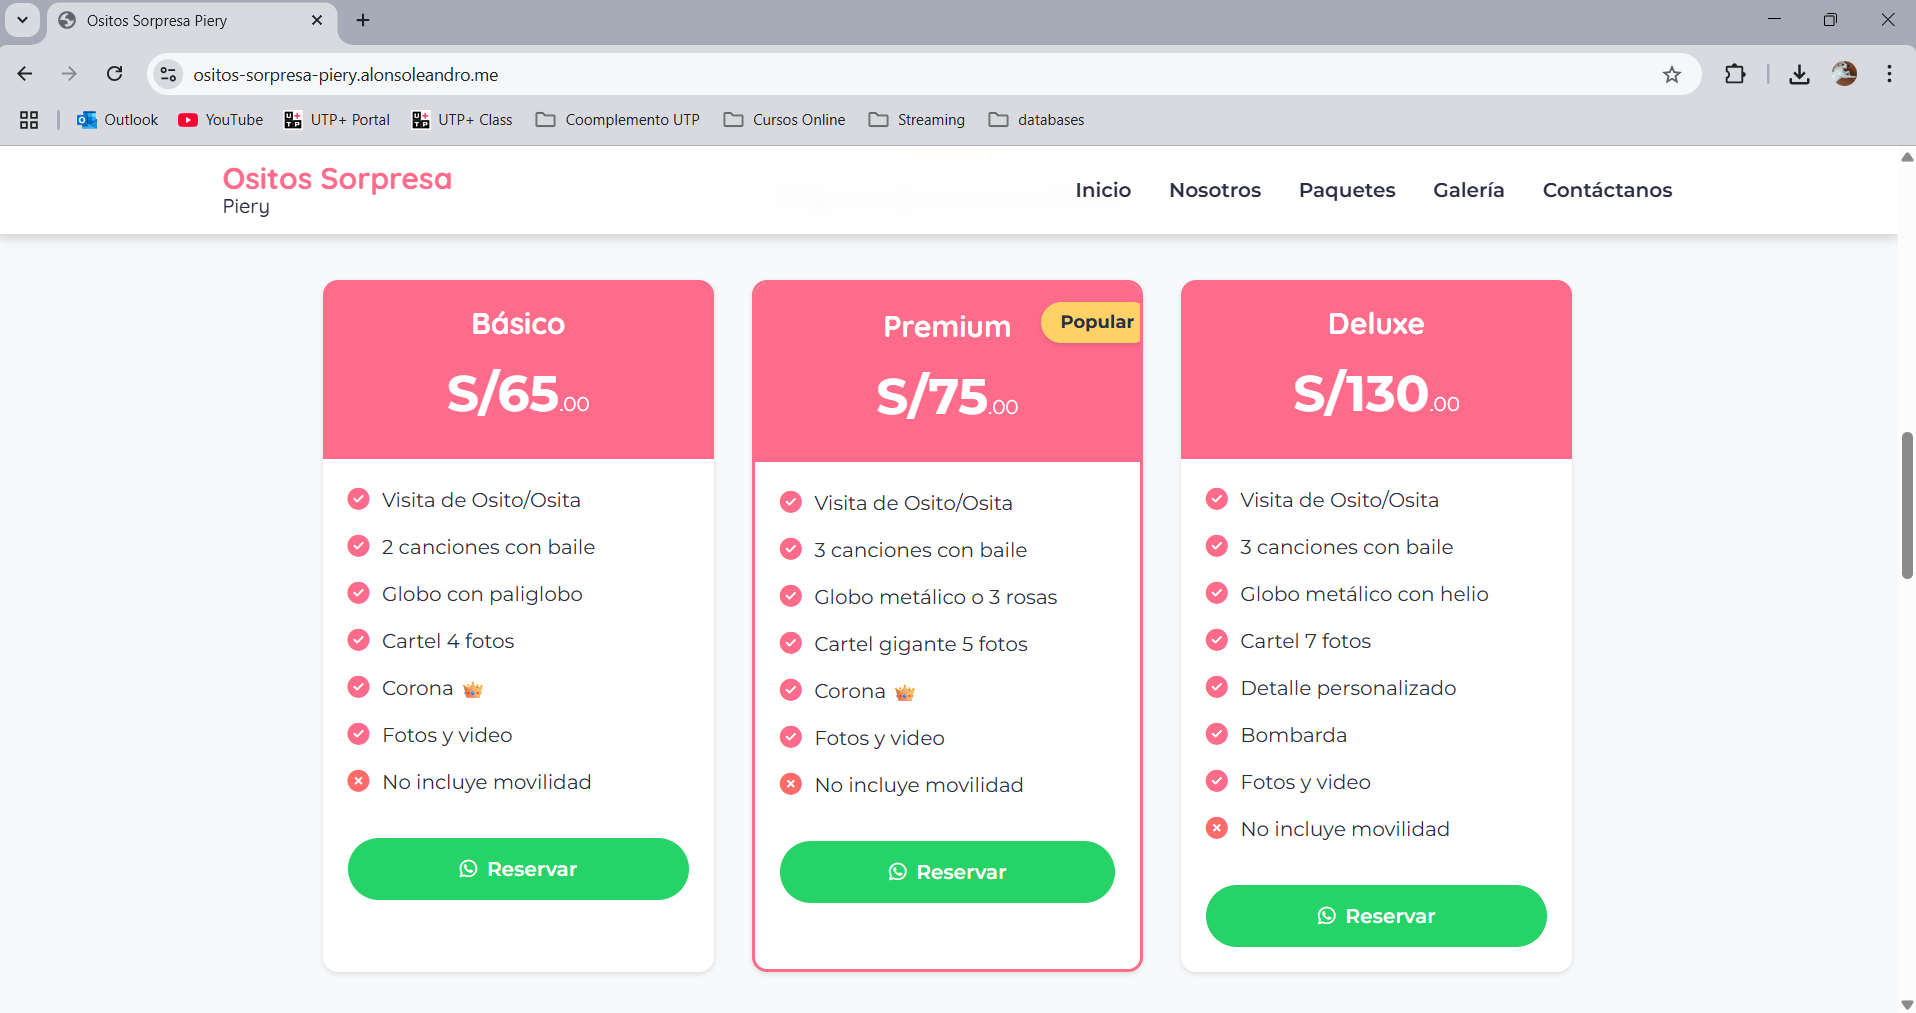Open the Galería navigation link
This screenshot has width=1916, height=1013.
tap(1468, 190)
